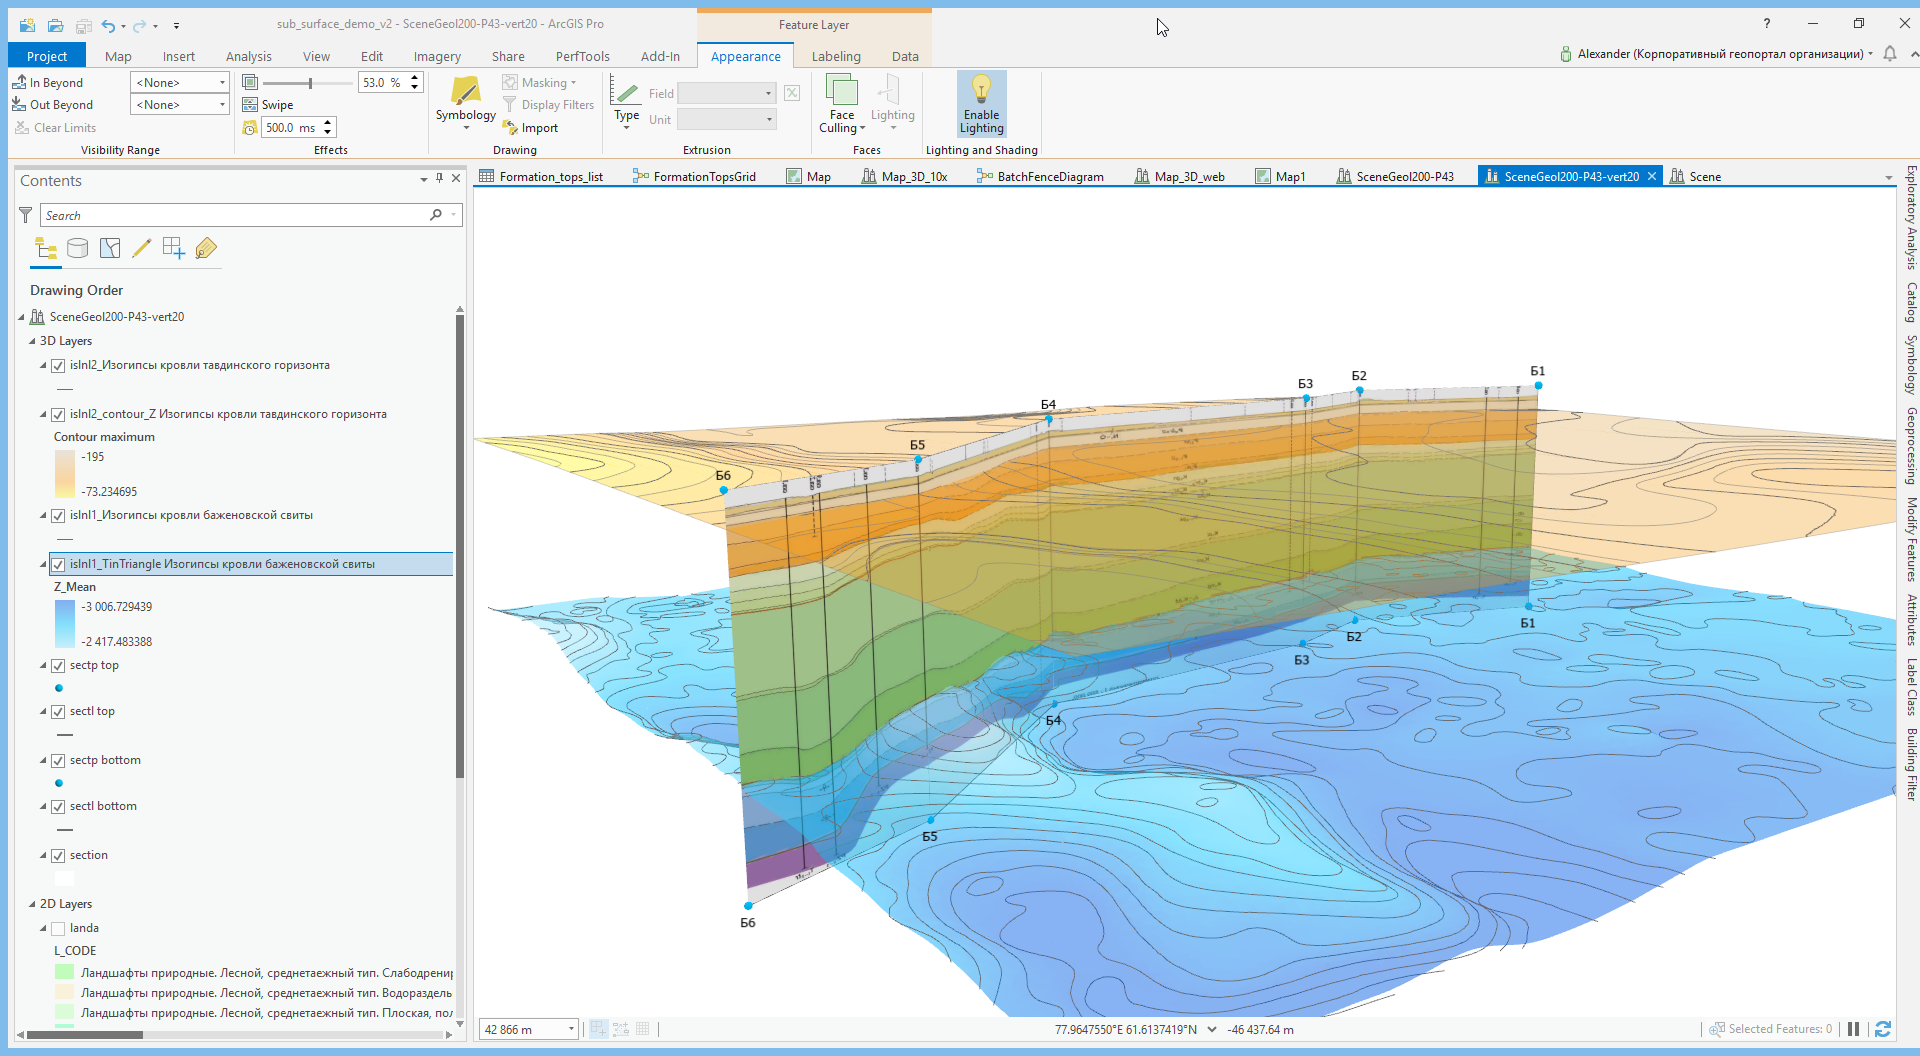Toggle Enable Lighting bulb icon
1920x1056 pixels.
tap(981, 89)
